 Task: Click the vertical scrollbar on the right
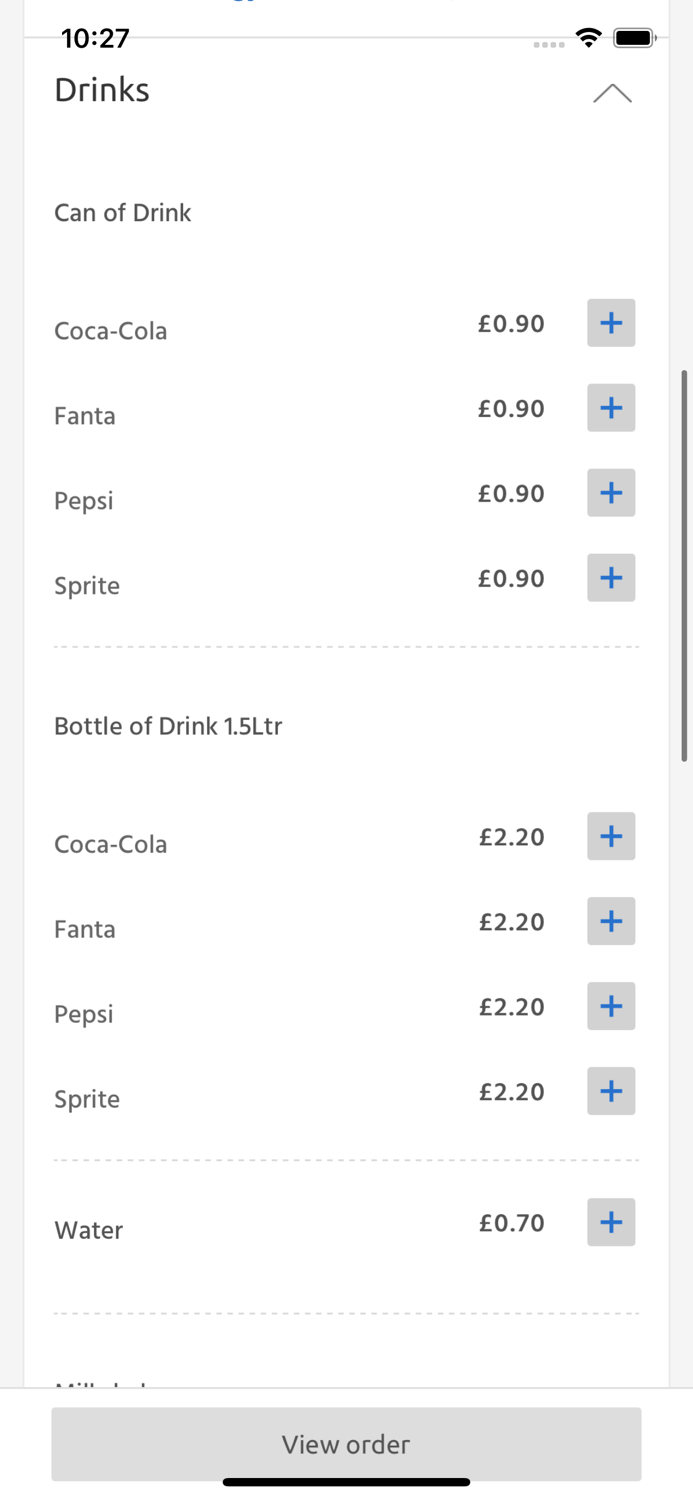tap(684, 565)
